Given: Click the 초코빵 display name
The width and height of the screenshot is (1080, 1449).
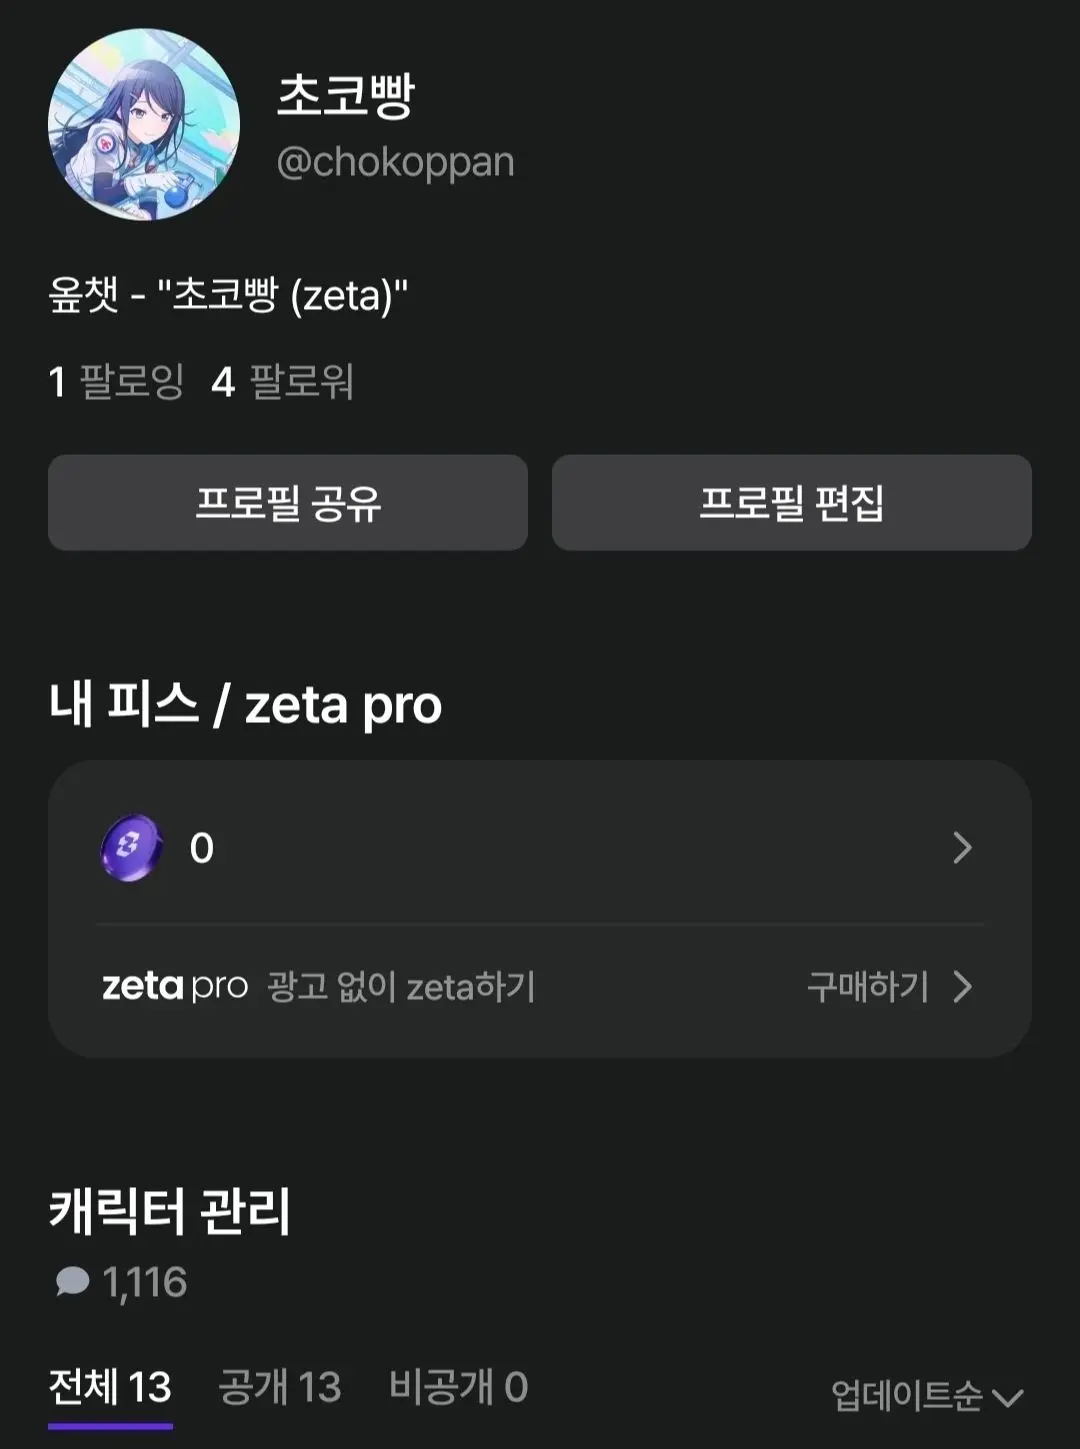Looking at the screenshot, I should pyautogui.click(x=346, y=96).
